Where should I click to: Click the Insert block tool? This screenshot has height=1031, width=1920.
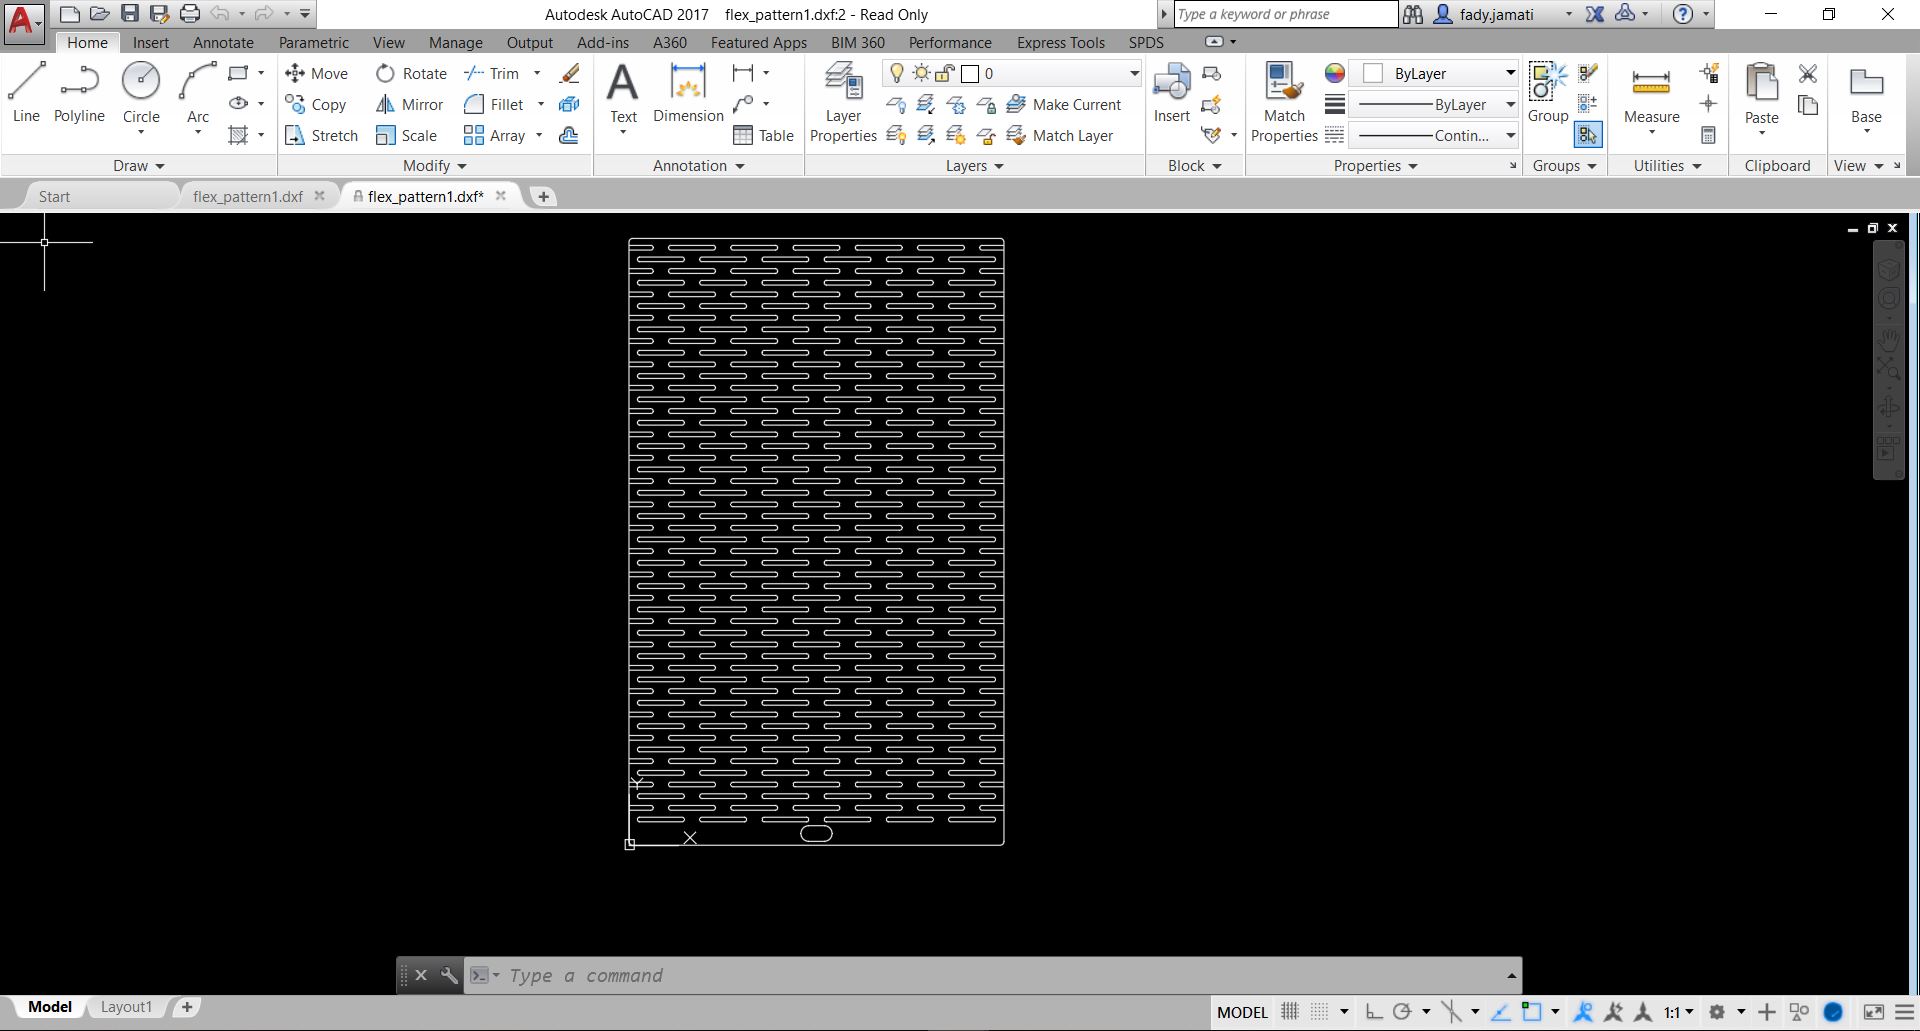[1171, 93]
